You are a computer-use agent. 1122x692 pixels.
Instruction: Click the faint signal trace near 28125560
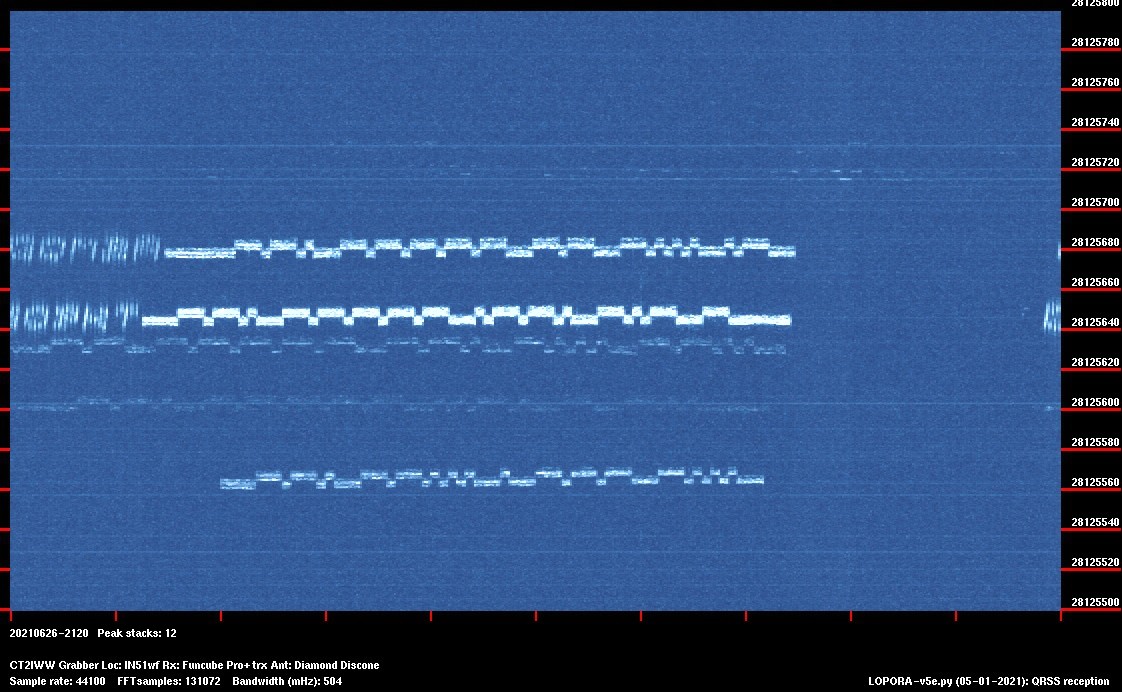(492, 478)
